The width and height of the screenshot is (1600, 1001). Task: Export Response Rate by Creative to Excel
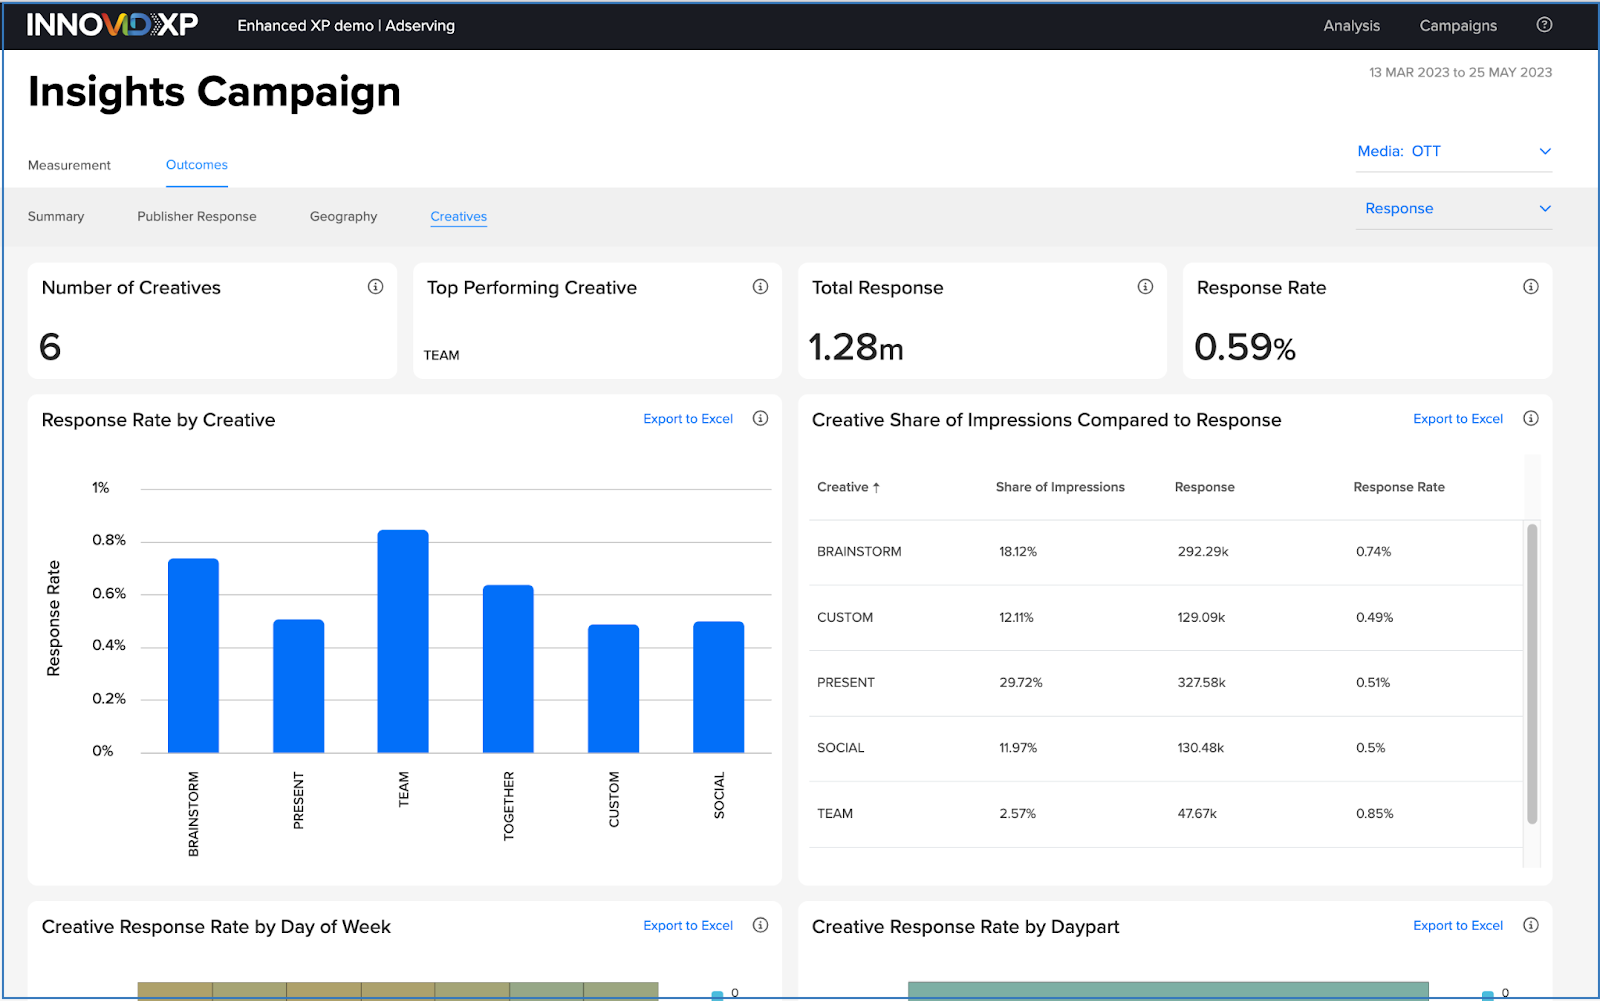click(688, 419)
